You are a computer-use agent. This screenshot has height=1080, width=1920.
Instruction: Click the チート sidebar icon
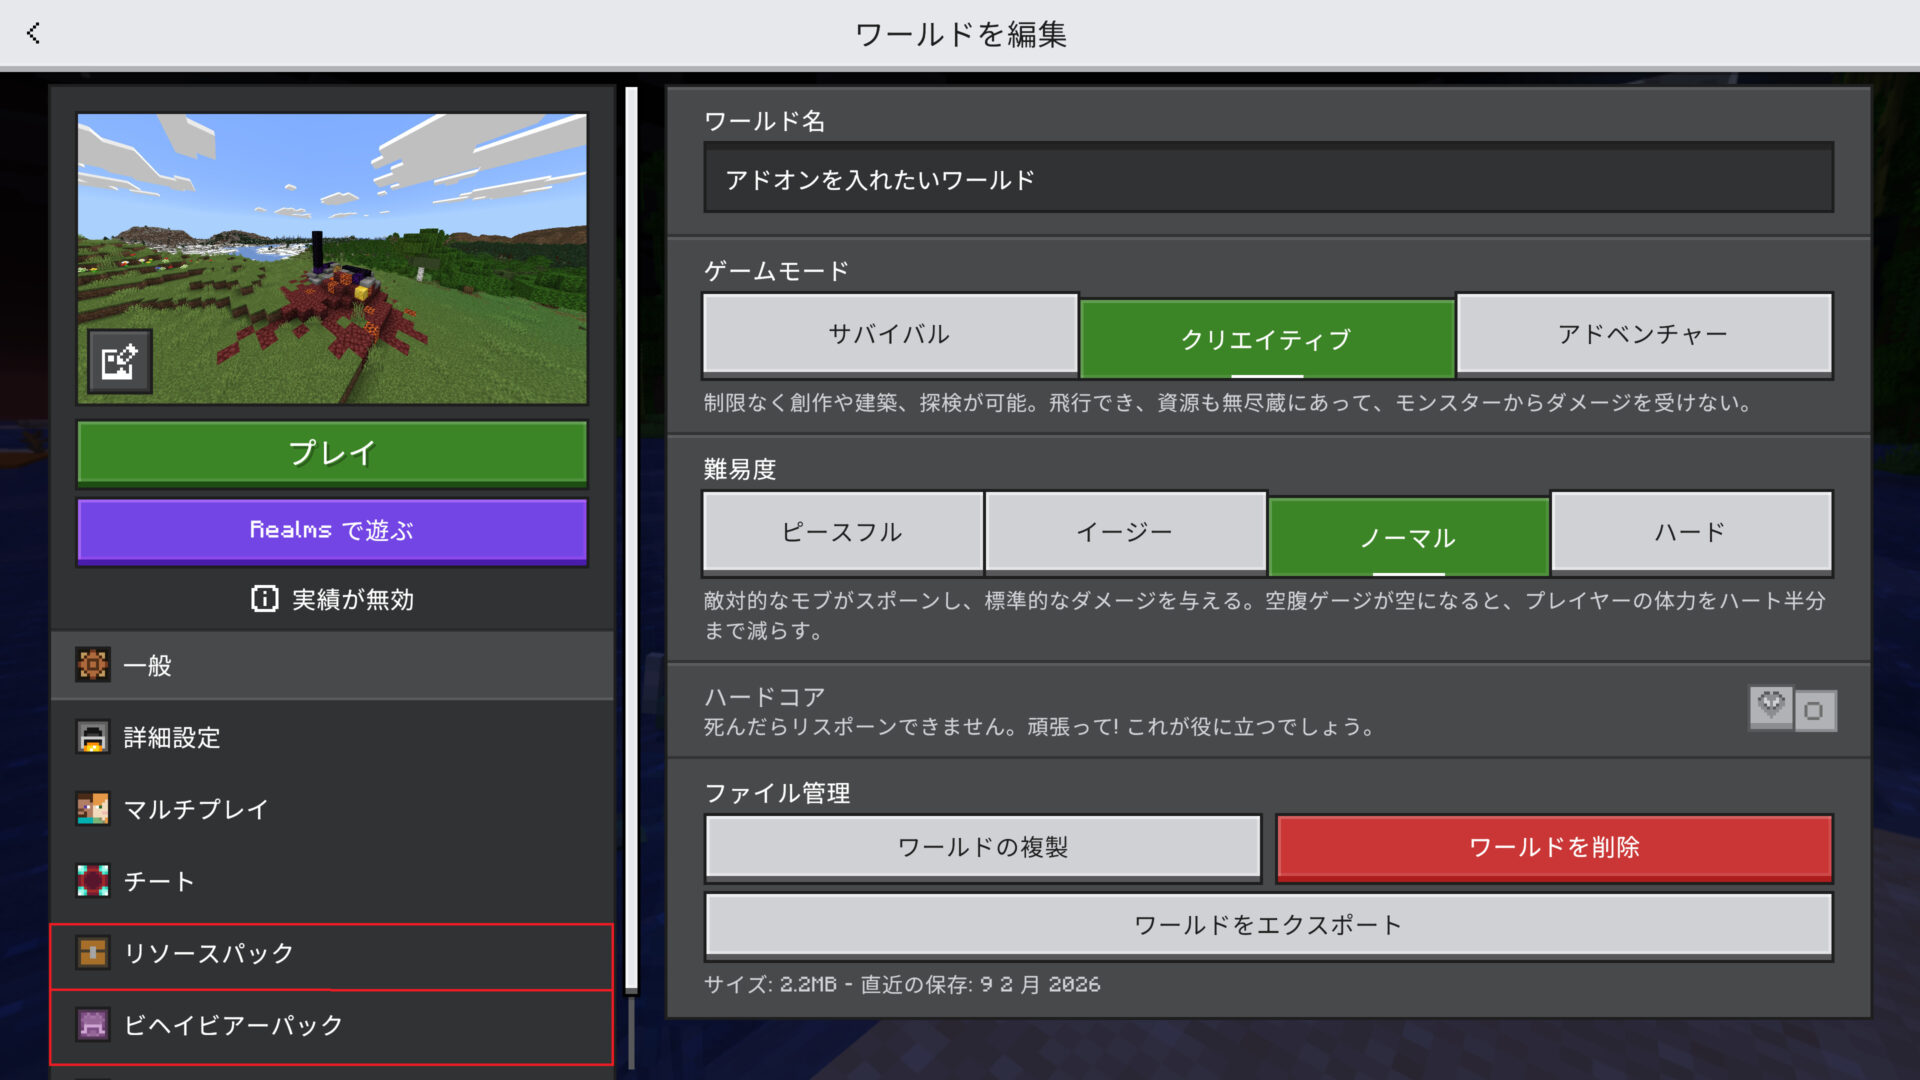(x=93, y=881)
